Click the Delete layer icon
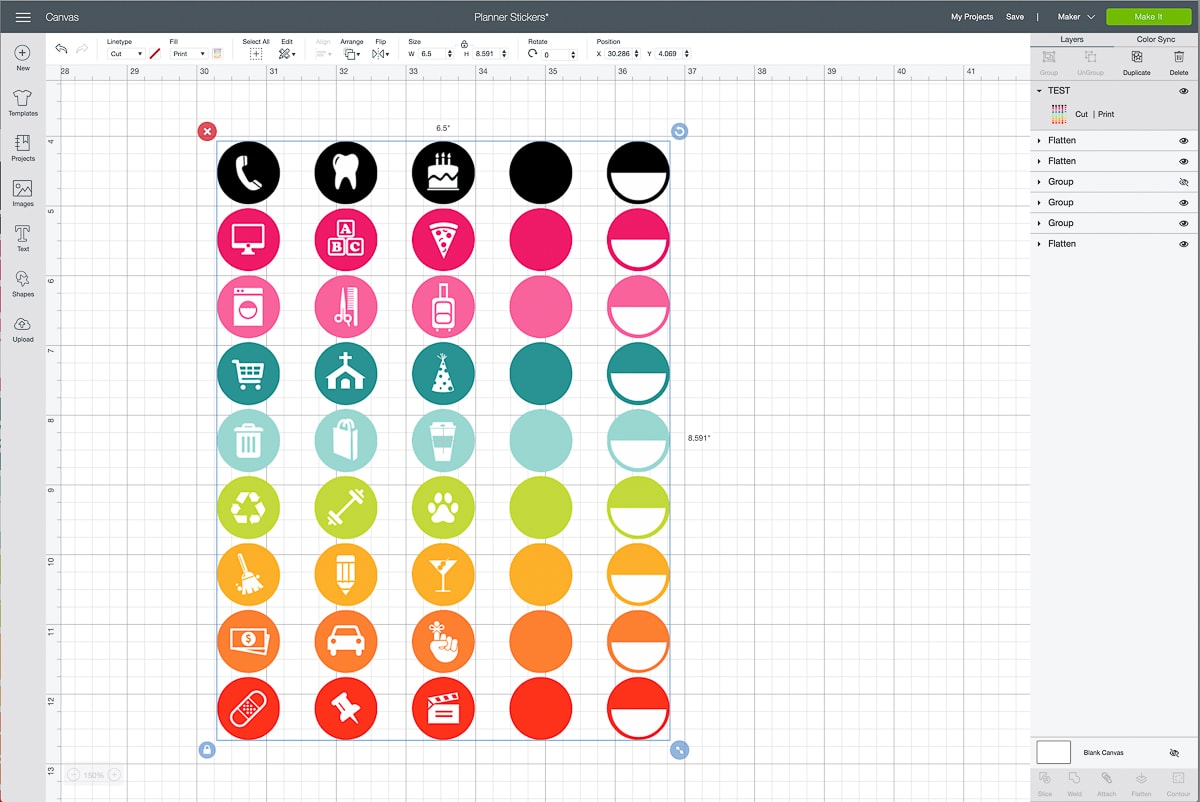Image resolution: width=1200 pixels, height=802 pixels. coord(1179,62)
